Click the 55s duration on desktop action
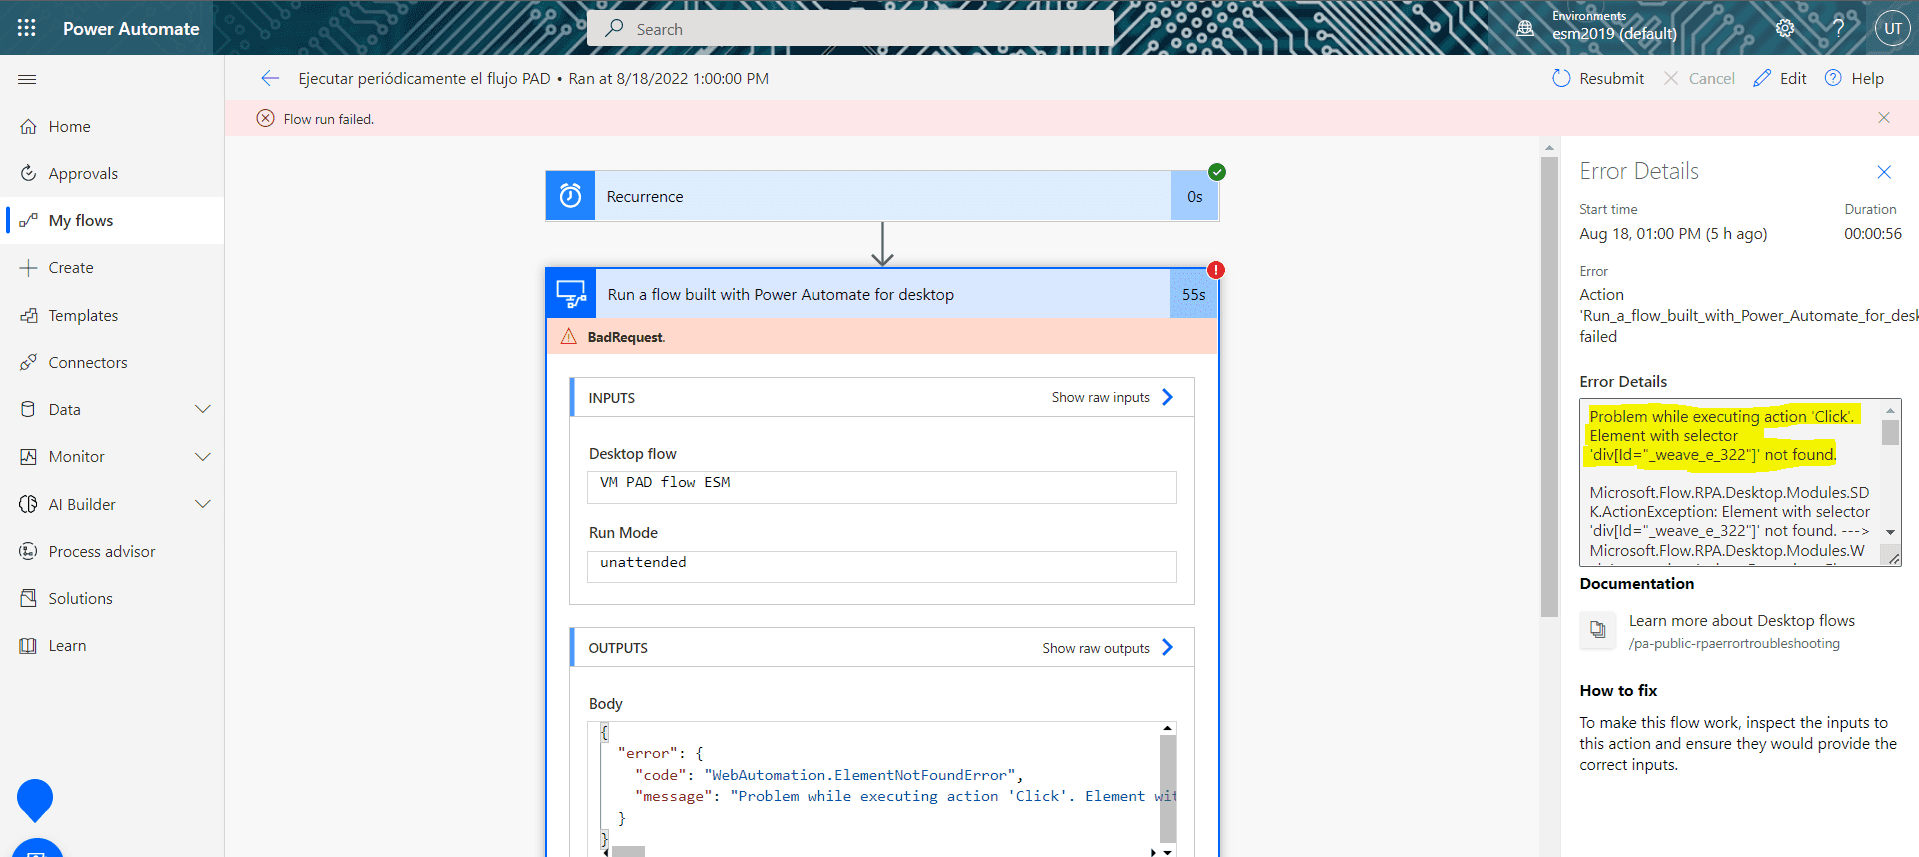Image resolution: width=1919 pixels, height=857 pixels. click(x=1193, y=294)
